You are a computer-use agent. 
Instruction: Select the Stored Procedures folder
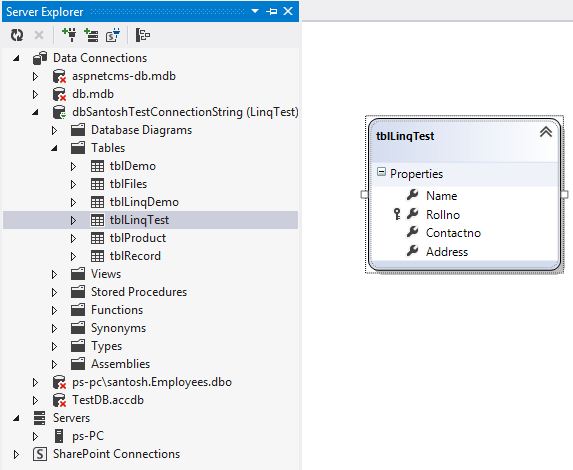139,292
